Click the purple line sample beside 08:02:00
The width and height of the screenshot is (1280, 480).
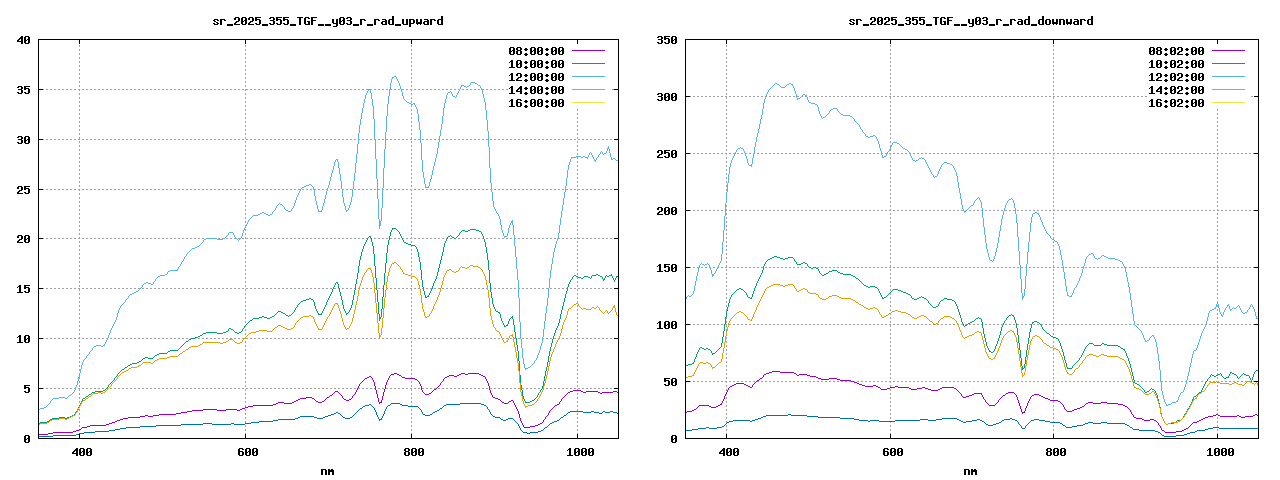1228,51
